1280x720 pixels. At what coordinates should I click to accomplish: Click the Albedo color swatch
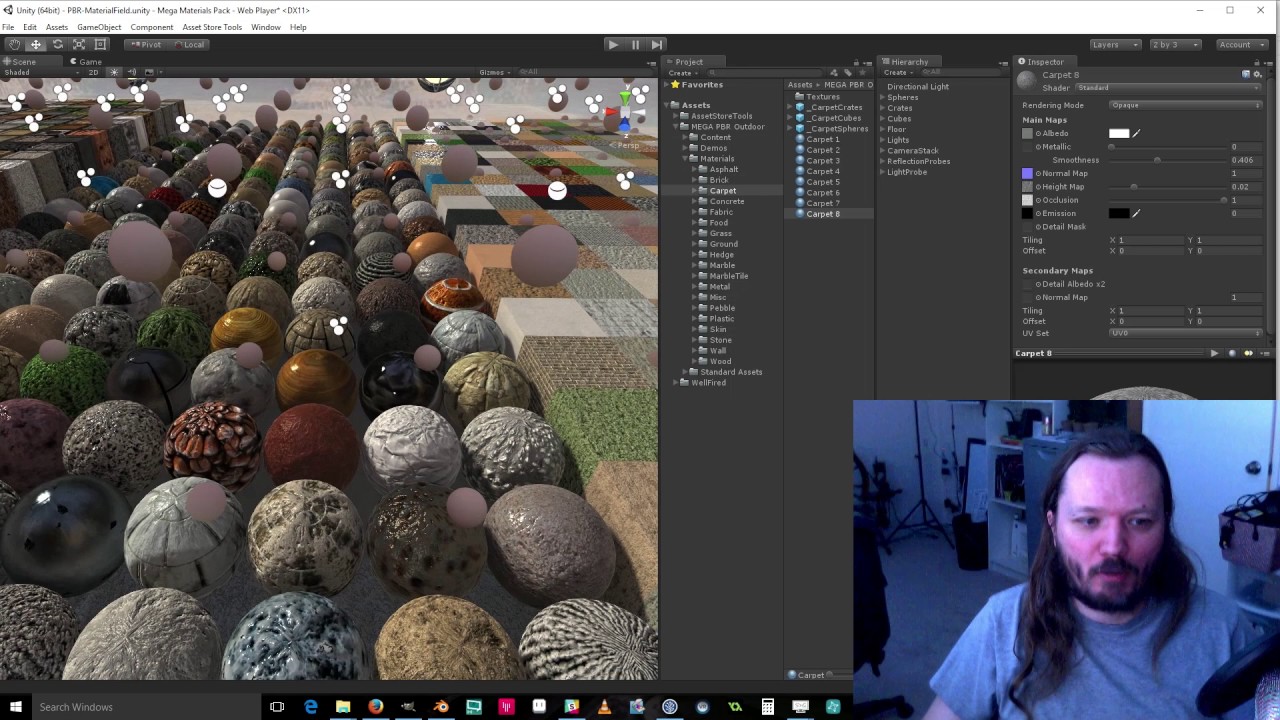click(x=1119, y=133)
